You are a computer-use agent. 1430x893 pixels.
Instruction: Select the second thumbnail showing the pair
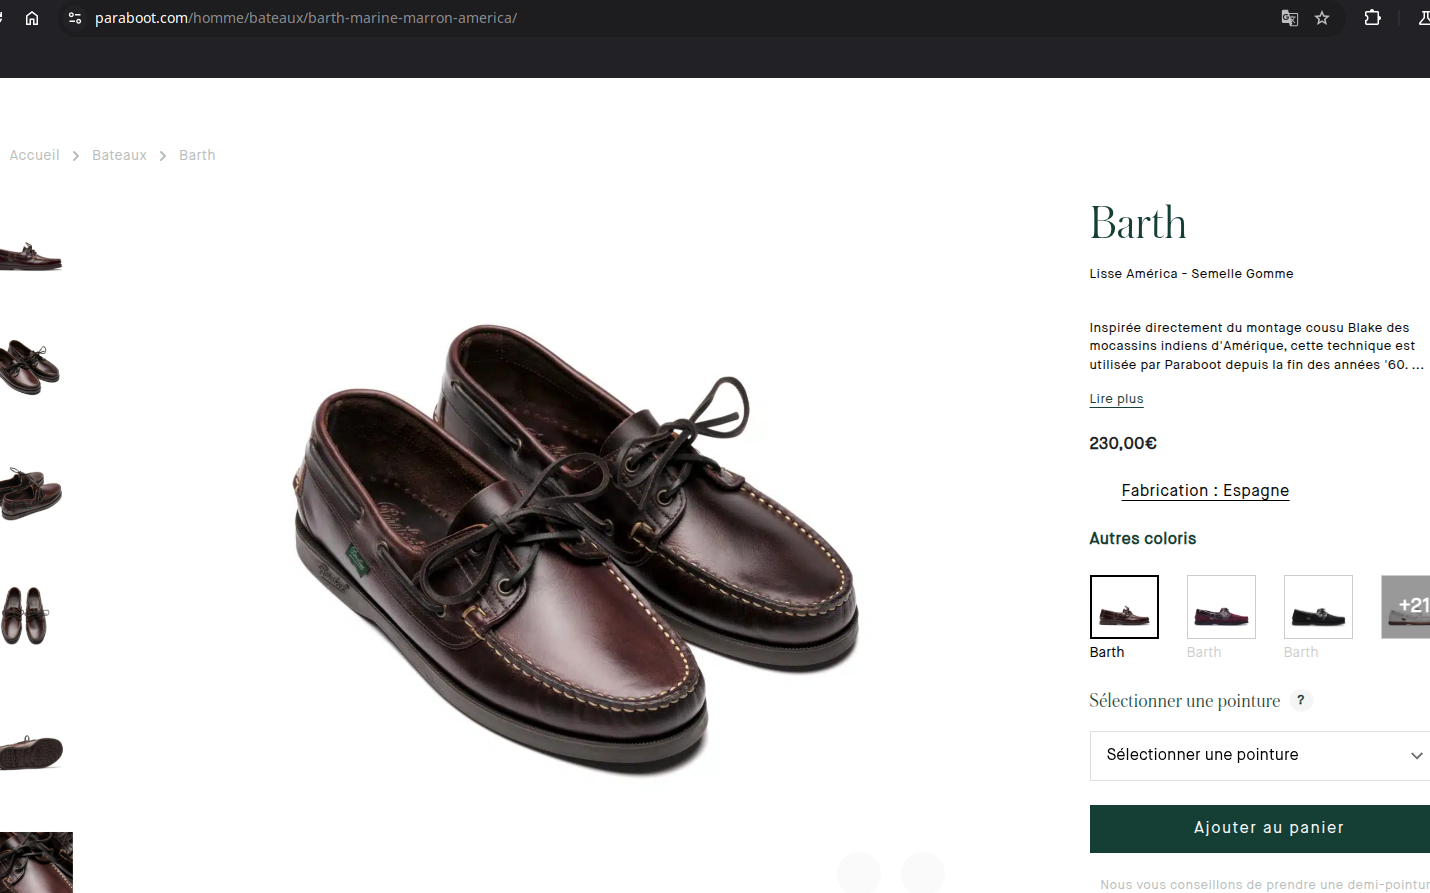click(x=31, y=367)
